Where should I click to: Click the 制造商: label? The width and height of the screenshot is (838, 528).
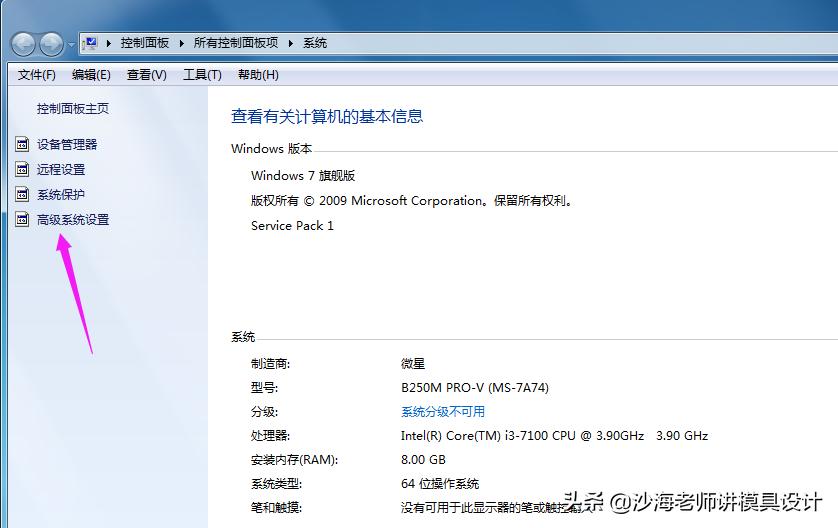[x=270, y=364]
